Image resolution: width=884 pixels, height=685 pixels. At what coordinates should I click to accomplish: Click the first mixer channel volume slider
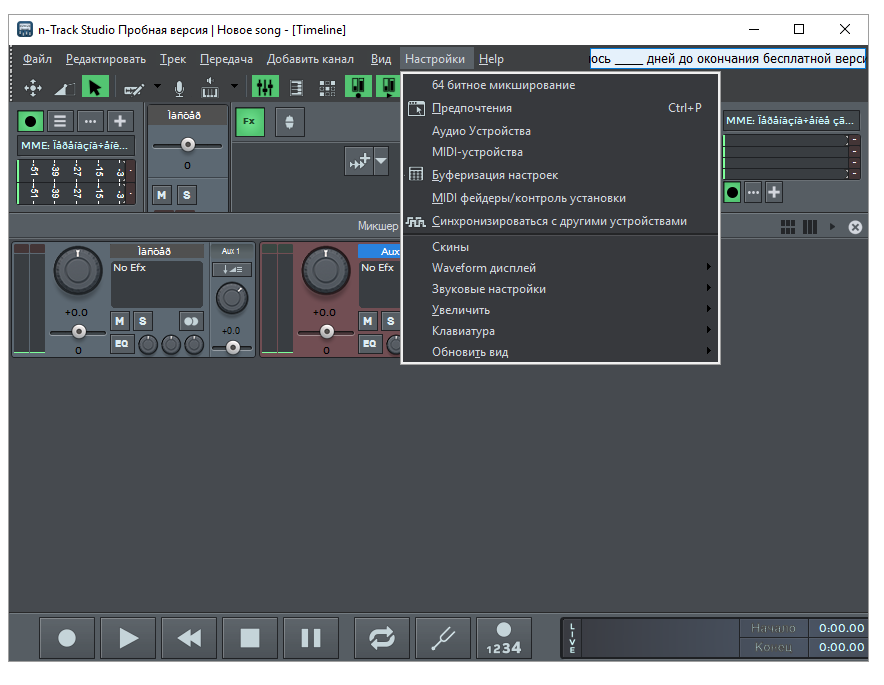pyautogui.click(x=78, y=331)
